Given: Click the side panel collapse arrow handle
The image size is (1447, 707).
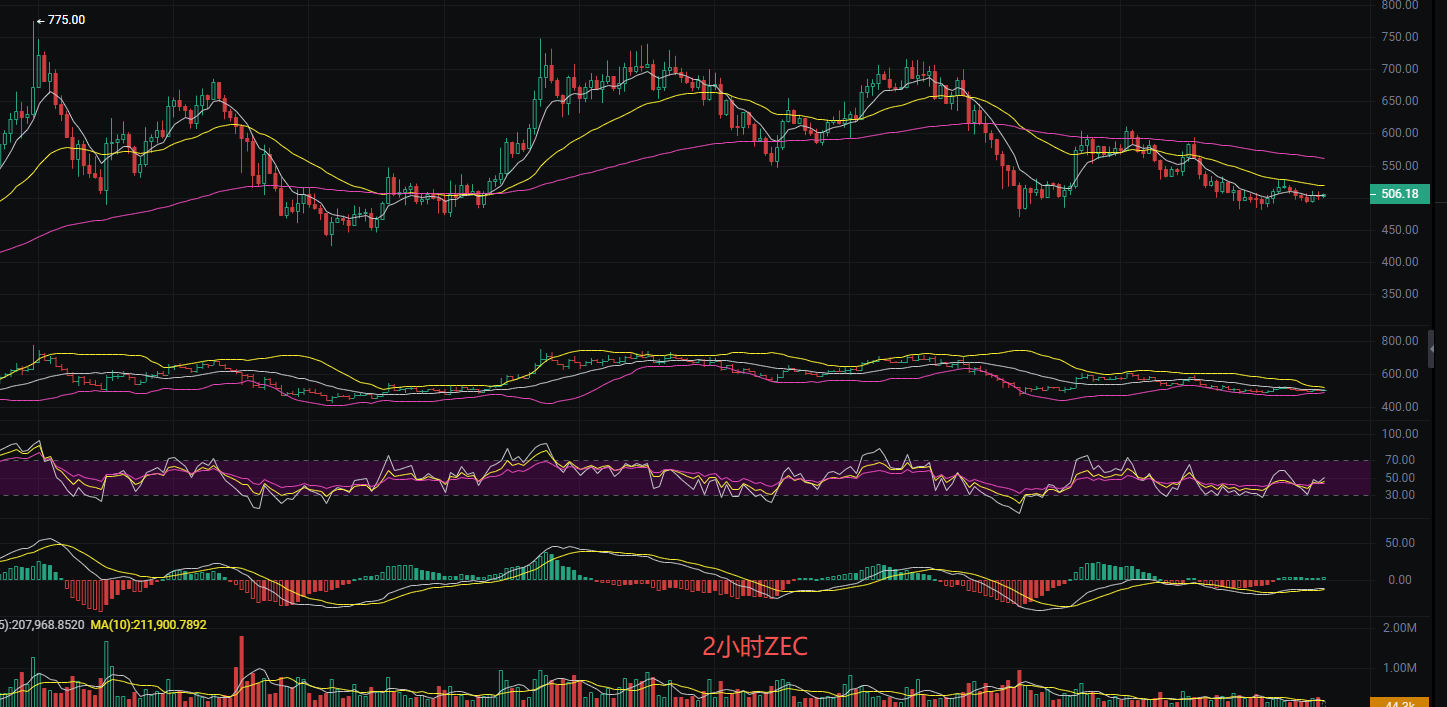Looking at the screenshot, I should pos(1432,349).
